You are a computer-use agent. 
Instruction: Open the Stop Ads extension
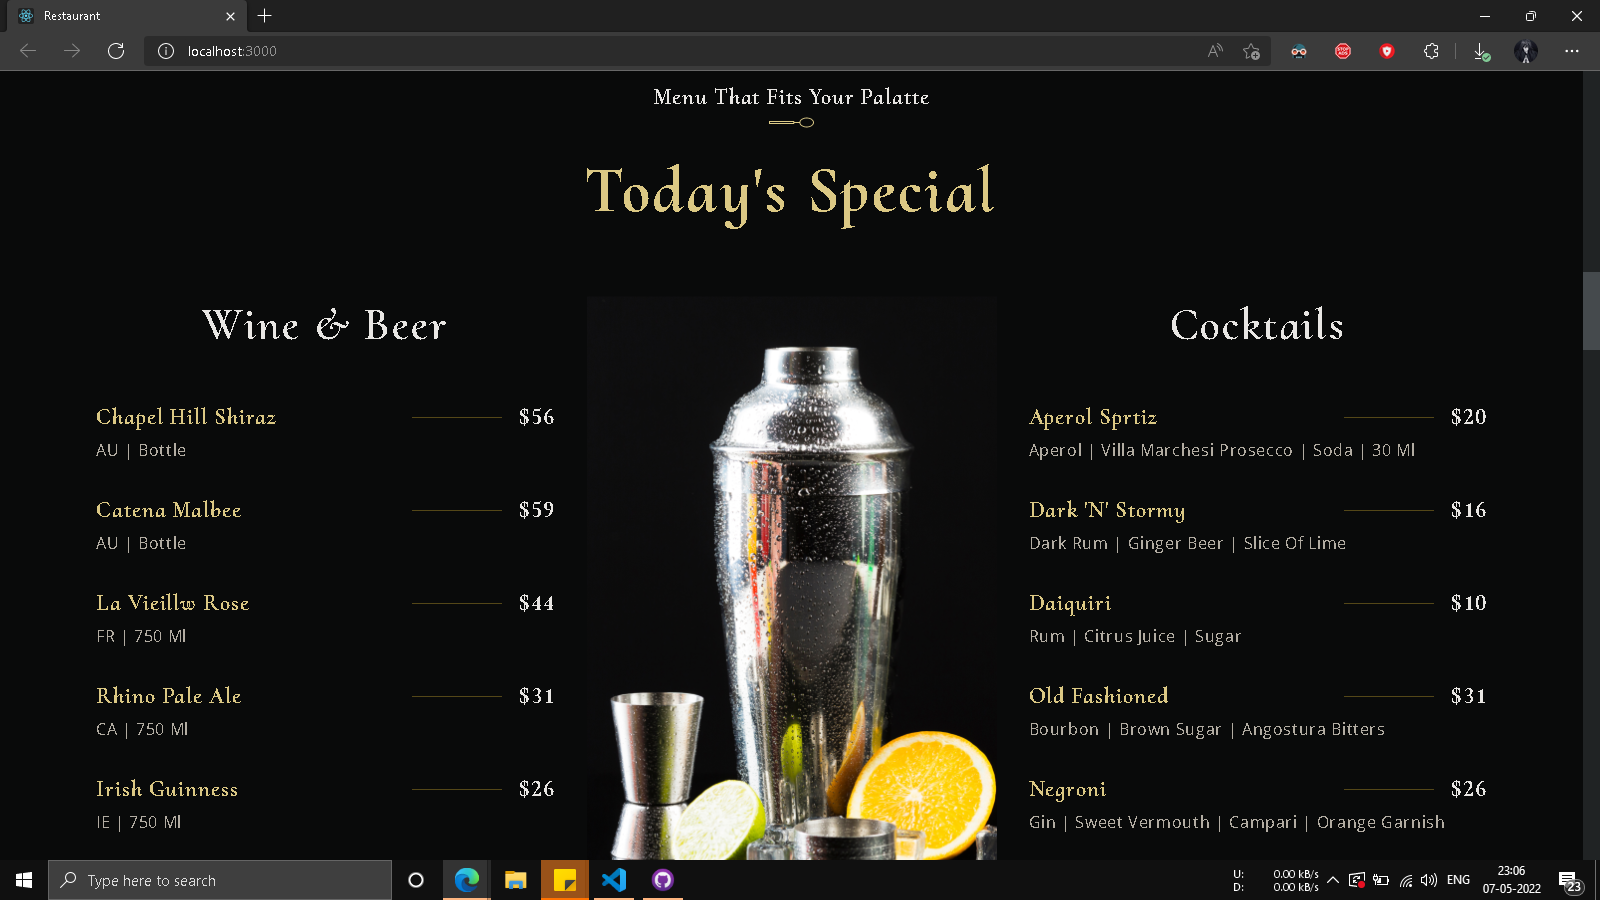1343,51
